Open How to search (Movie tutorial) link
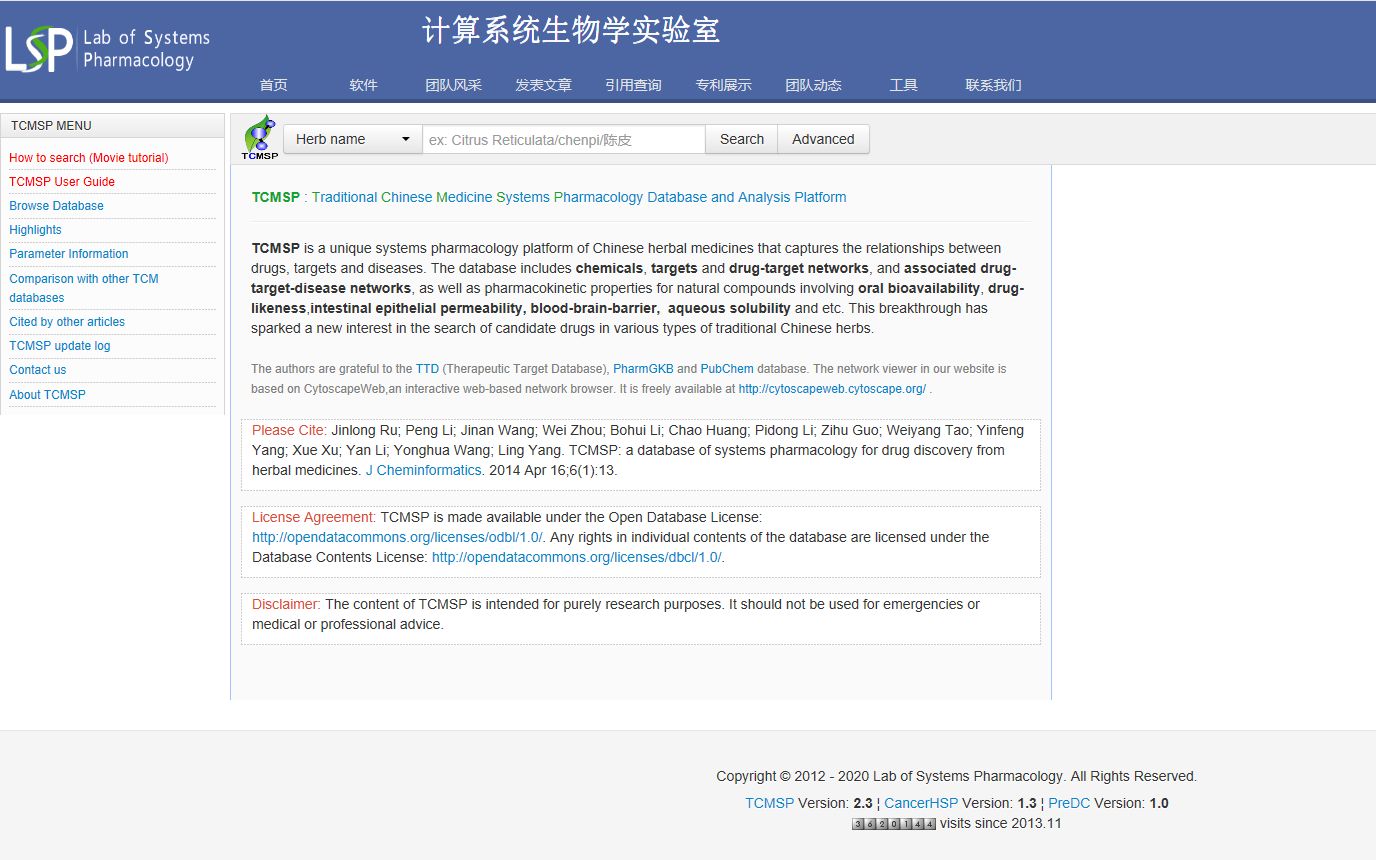This screenshot has width=1376, height=860. point(89,158)
